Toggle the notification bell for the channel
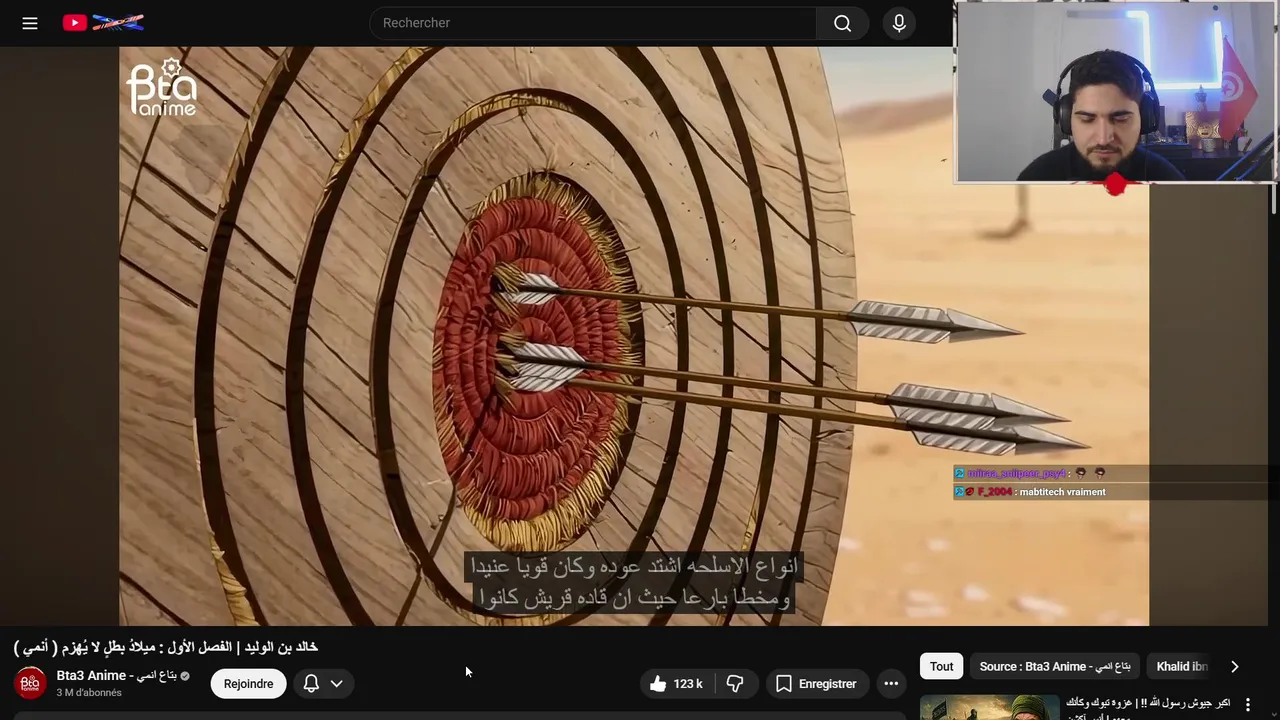Viewport: 1280px width, 720px height. tap(311, 684)
